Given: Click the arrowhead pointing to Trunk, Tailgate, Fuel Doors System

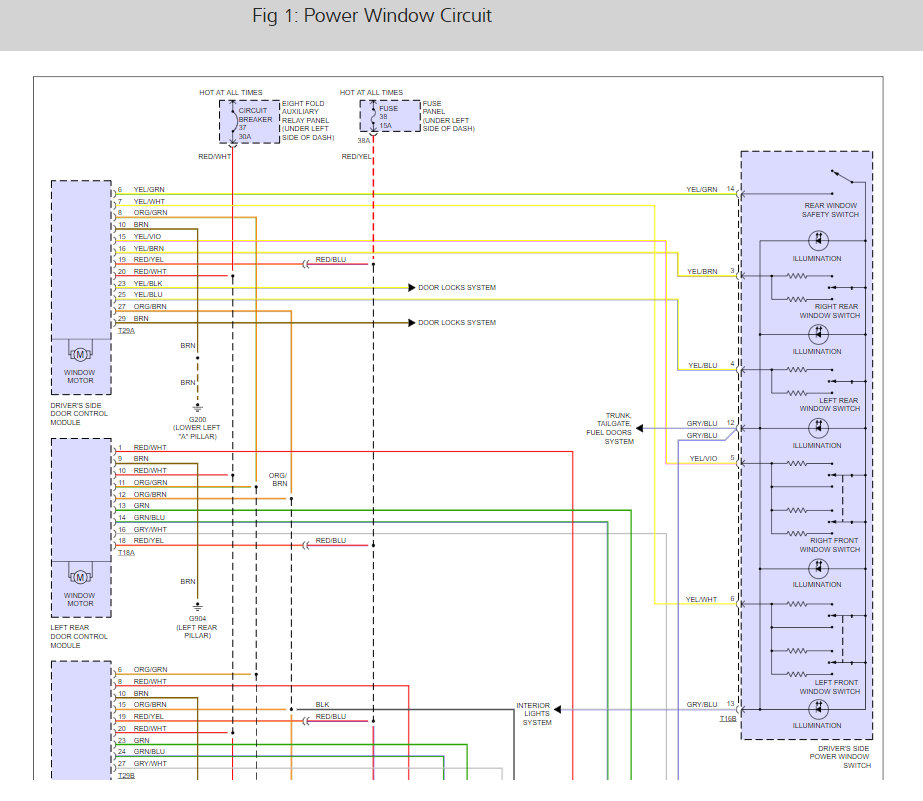Looking at the screenshot, I should [x=640, y=428].
